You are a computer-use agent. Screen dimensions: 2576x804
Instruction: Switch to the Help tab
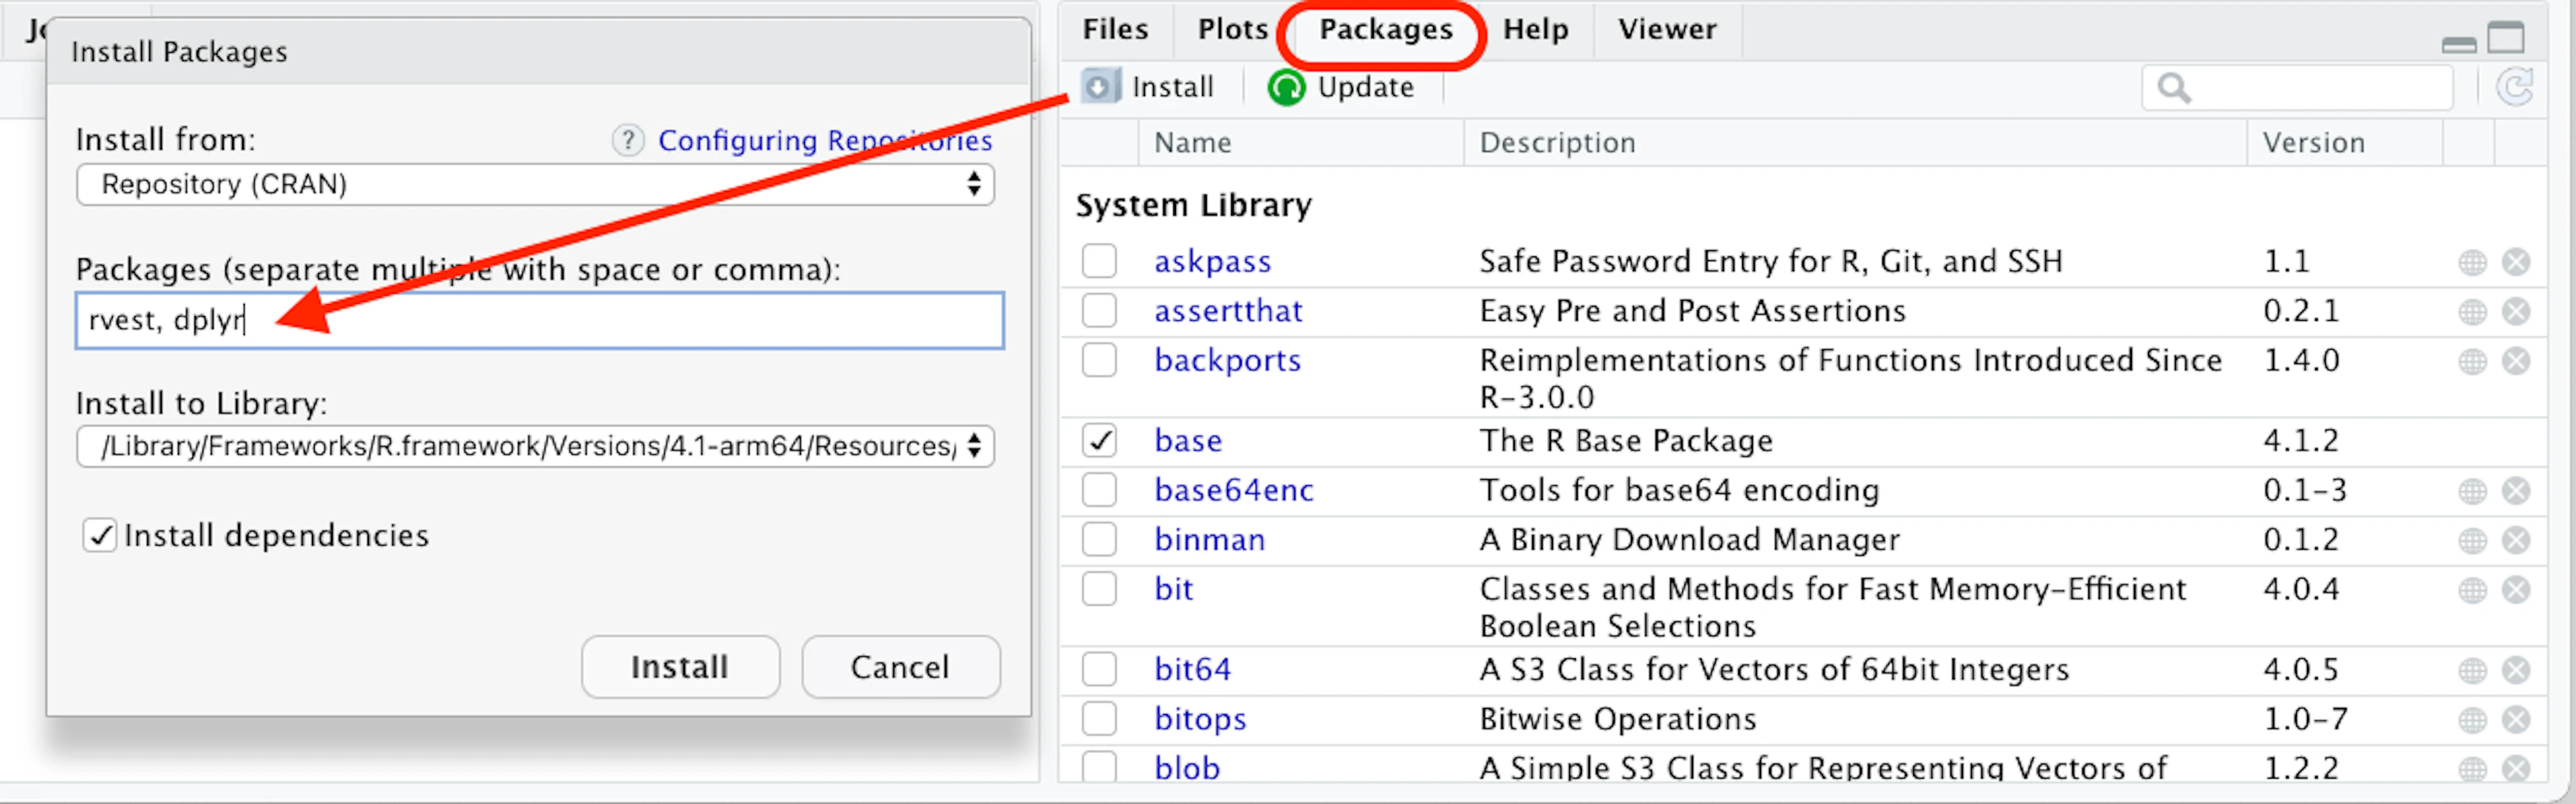tap(1535, 30)
